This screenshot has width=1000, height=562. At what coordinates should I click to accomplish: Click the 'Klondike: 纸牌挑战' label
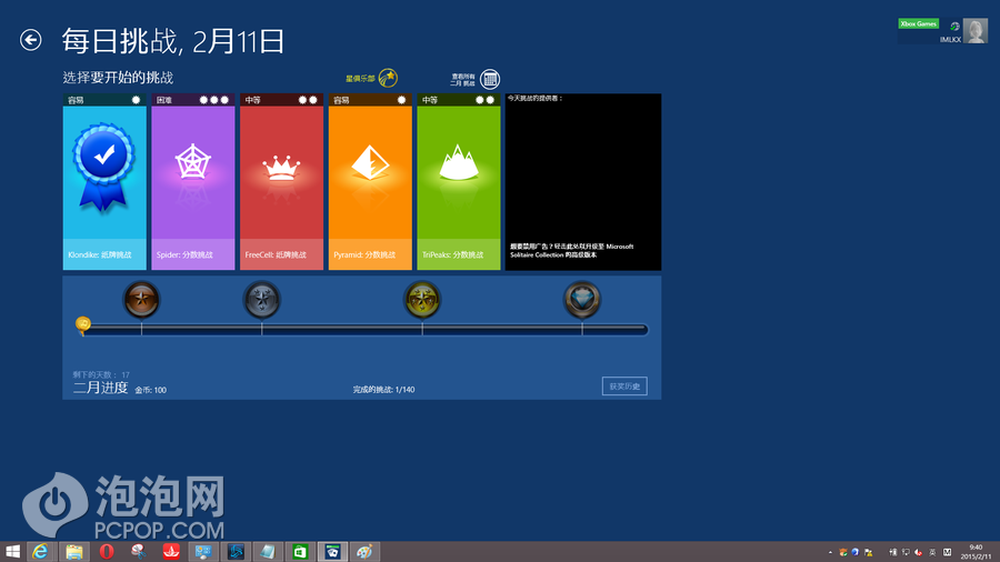pyautogui.click(x=99, y=255)
